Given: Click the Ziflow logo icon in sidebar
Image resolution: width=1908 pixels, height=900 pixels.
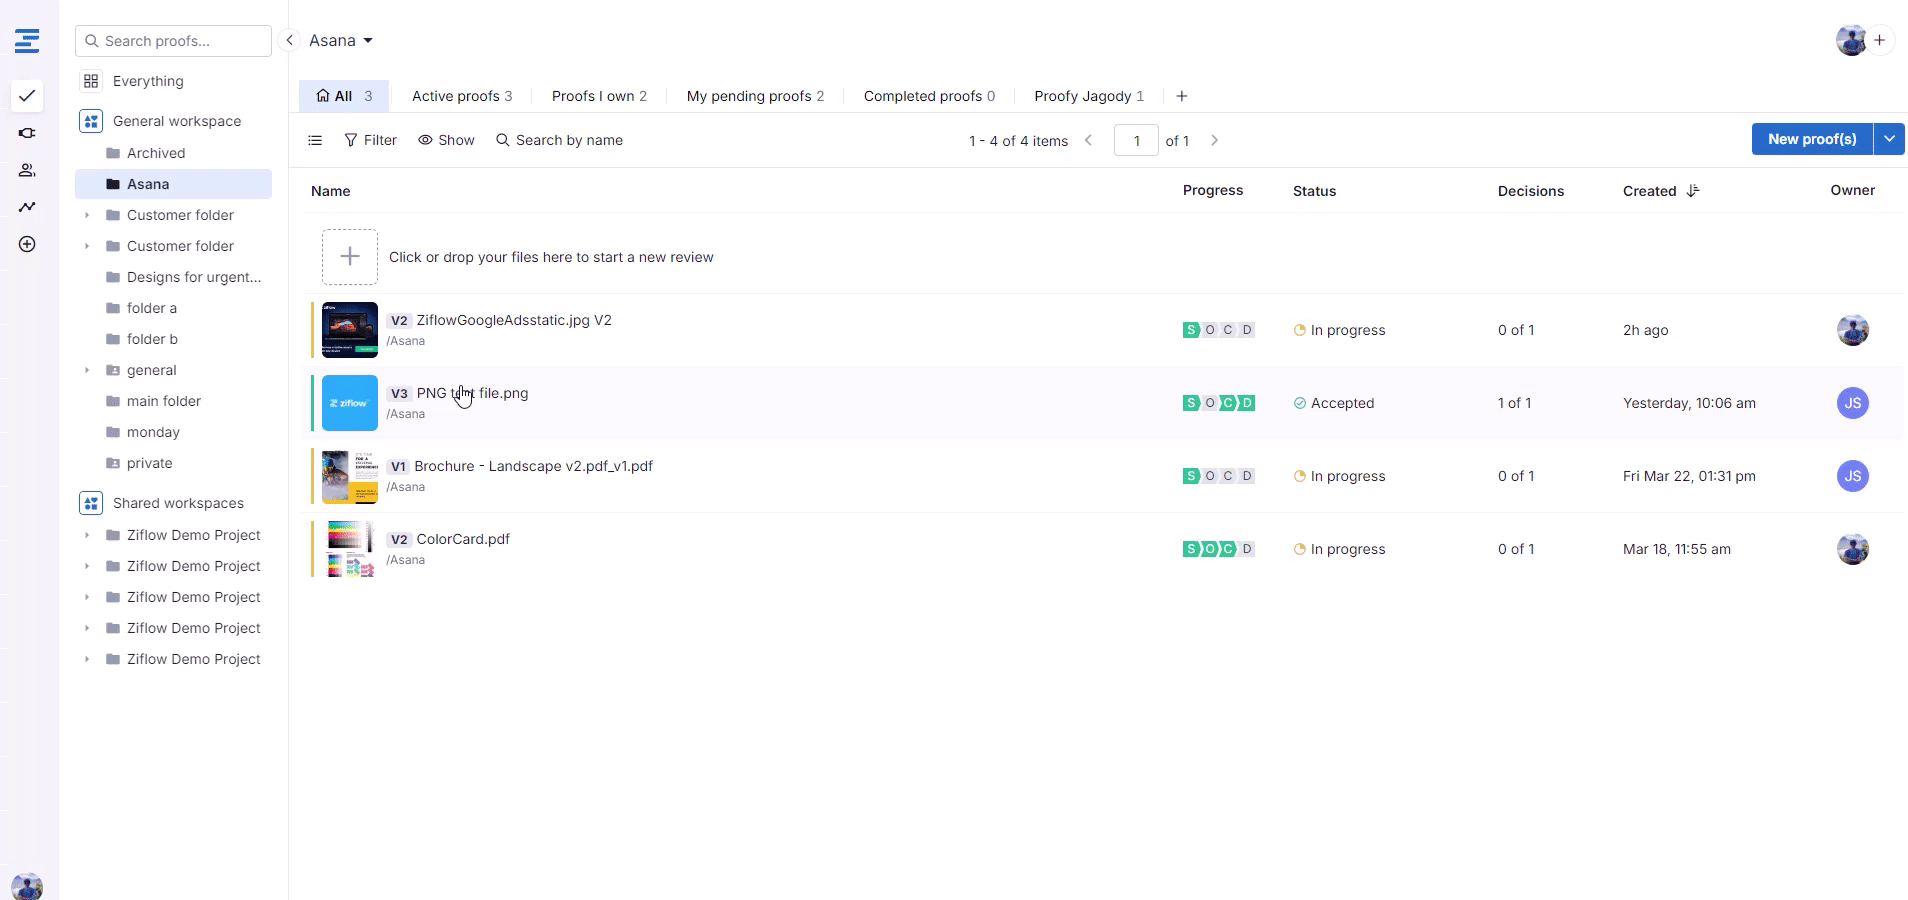Looking at the screenshot, I should pyautogui.click(x=27, y=41).
